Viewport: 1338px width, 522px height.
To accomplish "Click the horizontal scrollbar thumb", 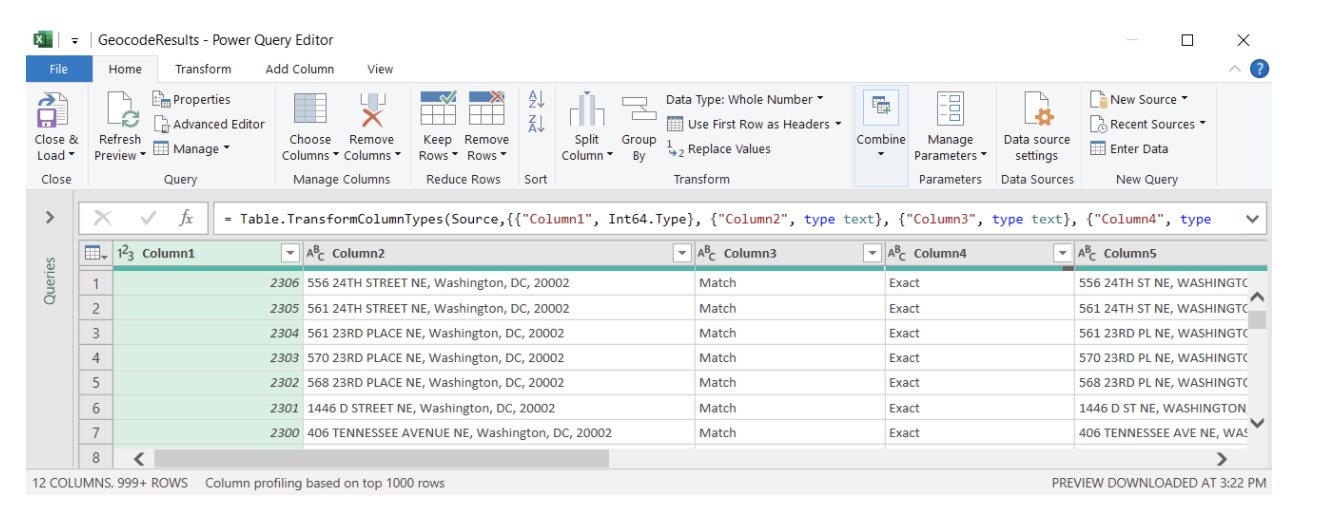I will tap(381, 458).
